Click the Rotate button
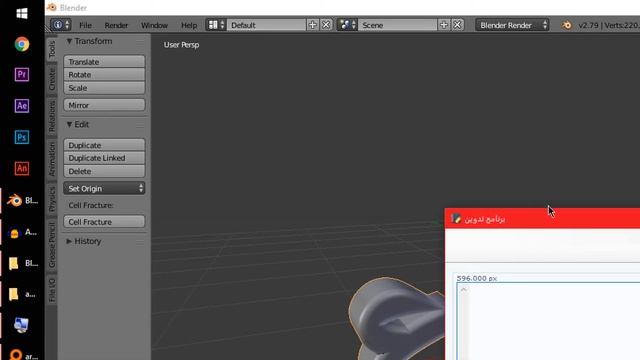 click(x=104, y=75)
